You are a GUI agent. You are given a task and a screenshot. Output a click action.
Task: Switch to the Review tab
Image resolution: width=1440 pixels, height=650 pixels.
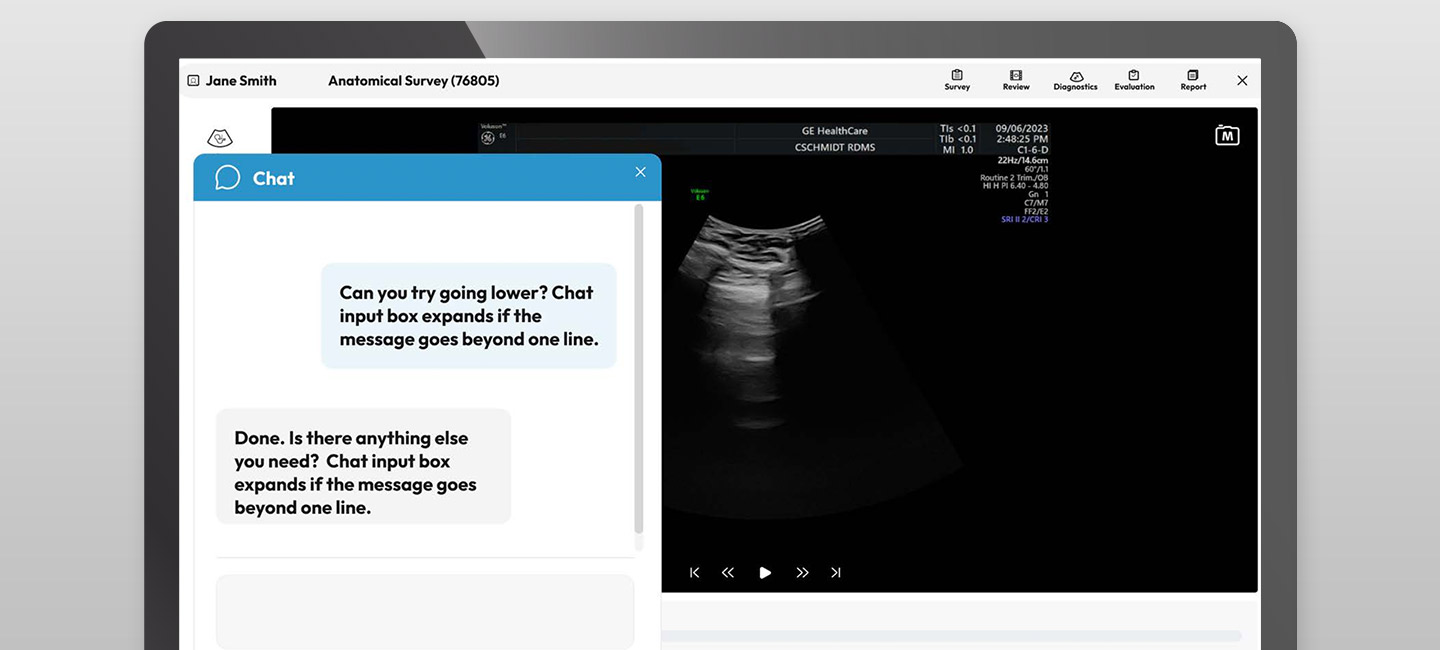click(x=1016, y=80)
